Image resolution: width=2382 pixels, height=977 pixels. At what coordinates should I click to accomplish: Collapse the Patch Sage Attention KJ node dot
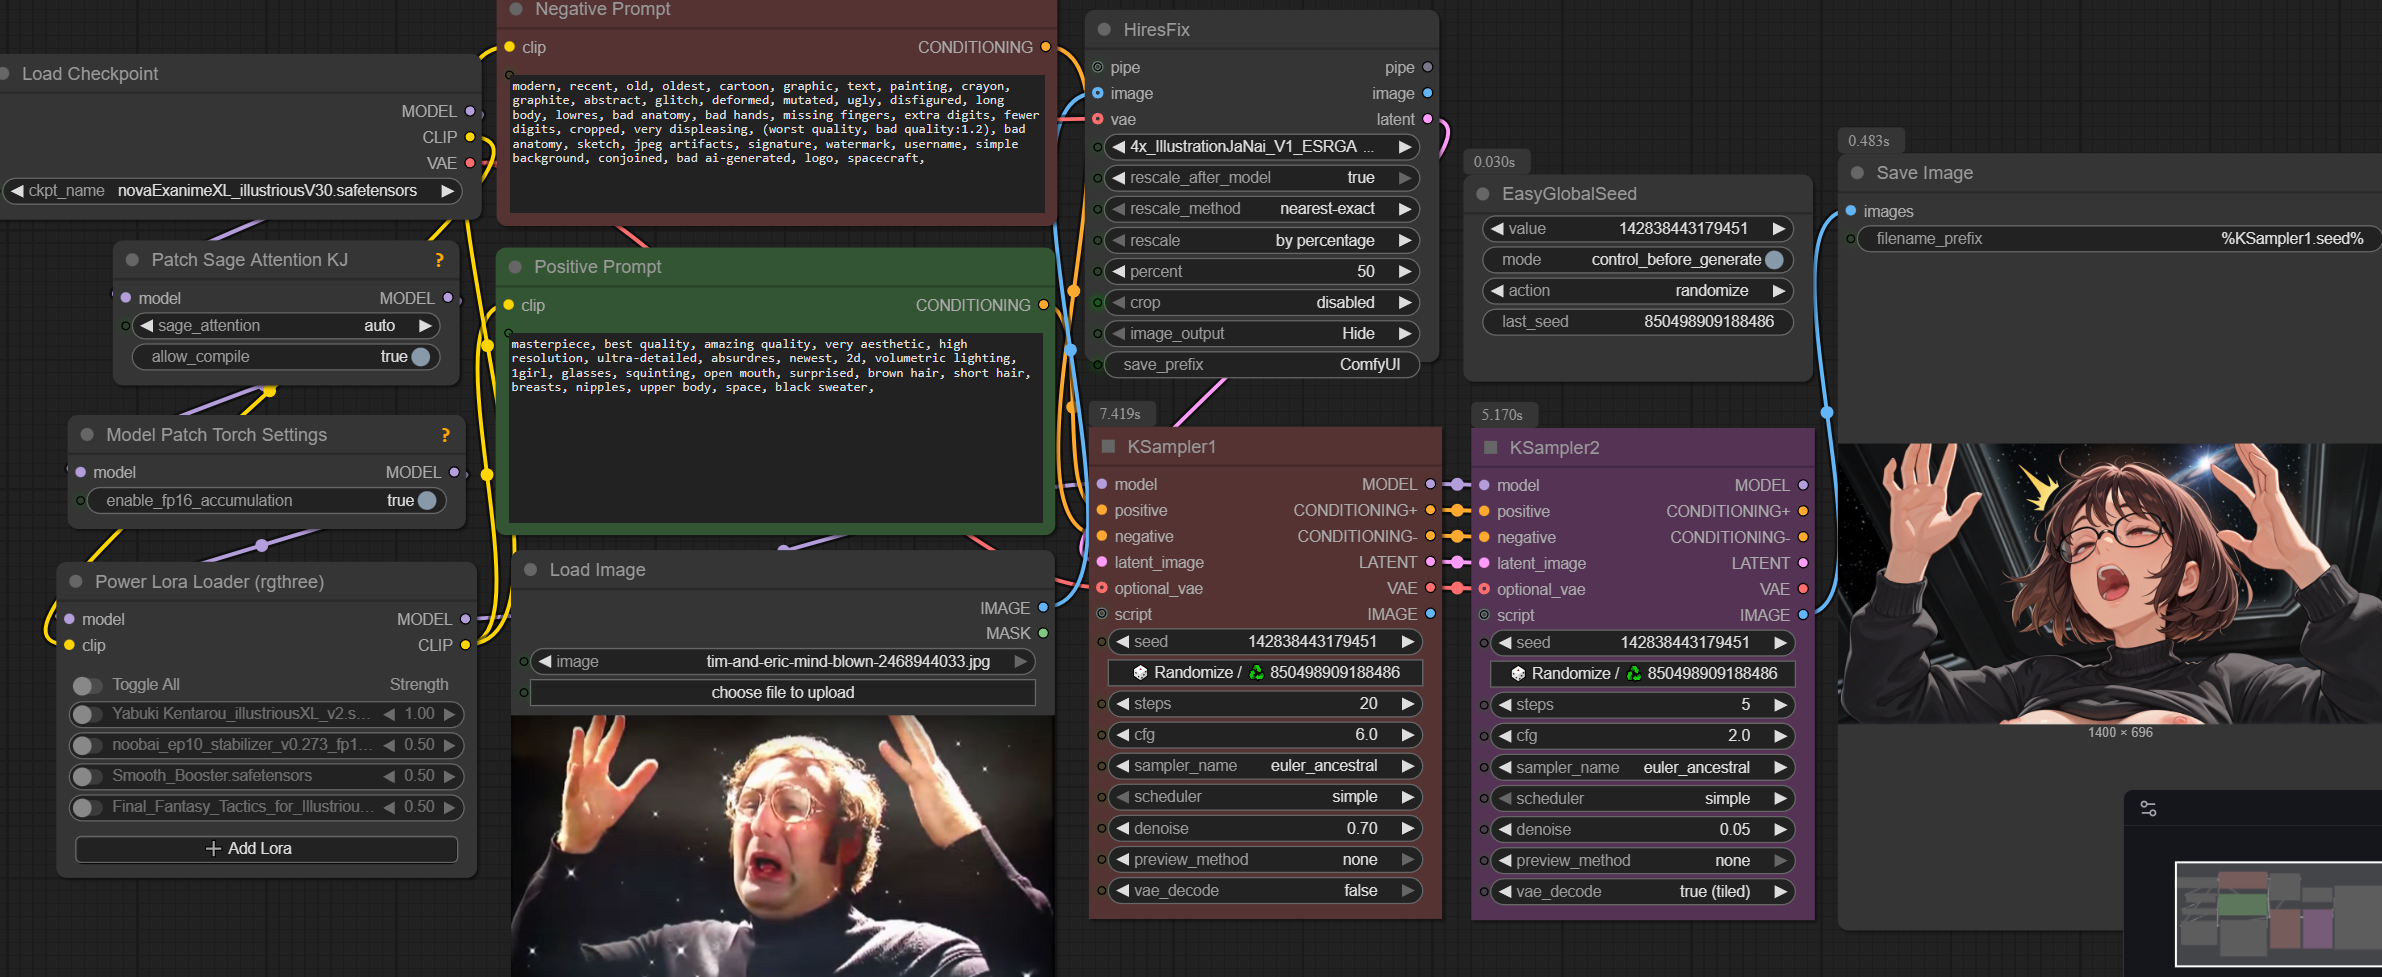[x=132, y=260]
